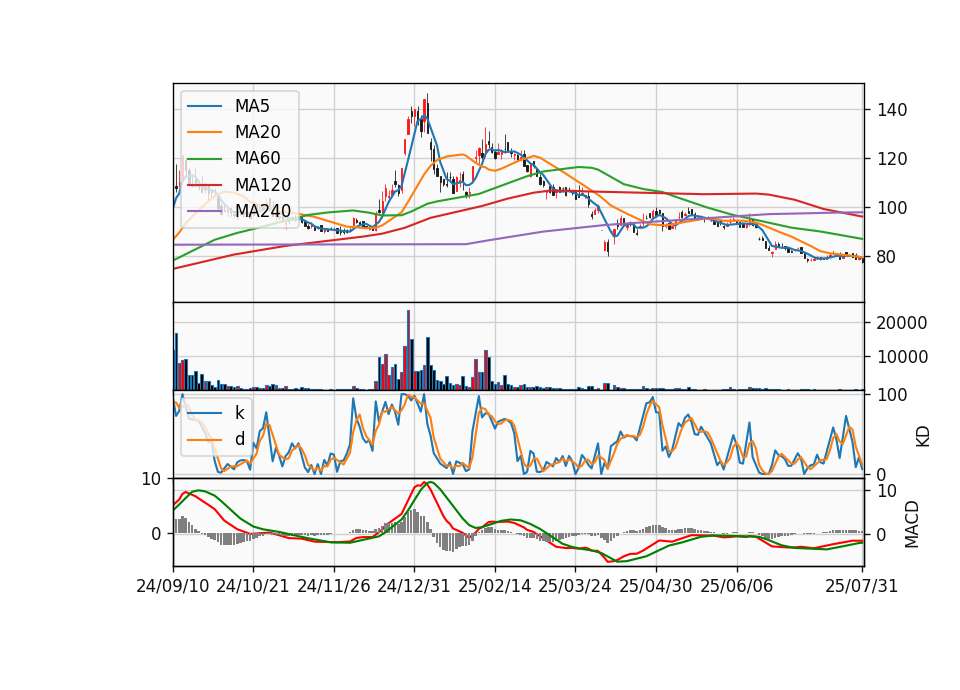Click the green MA60 legend line swatch

coord(204,159)
